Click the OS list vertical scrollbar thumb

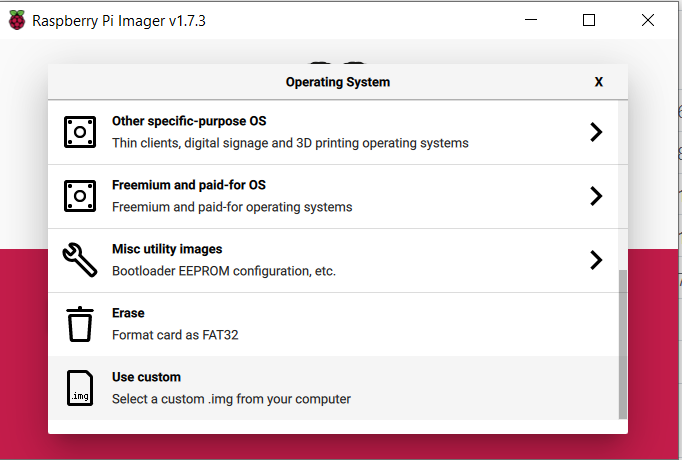point(623,343)
